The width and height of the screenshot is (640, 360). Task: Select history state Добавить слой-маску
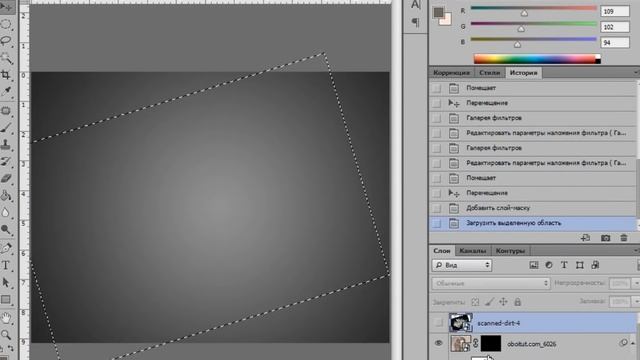[533, 208]
